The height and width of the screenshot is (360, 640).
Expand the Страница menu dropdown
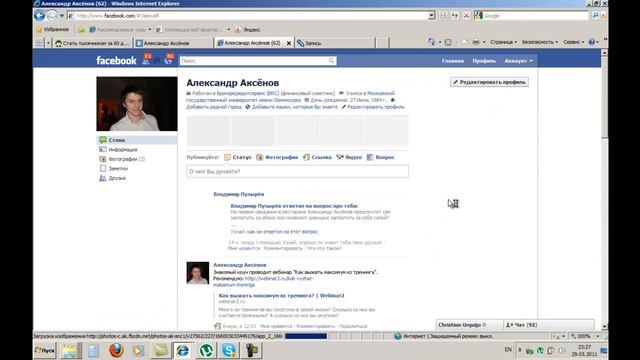tap(503, 42)
